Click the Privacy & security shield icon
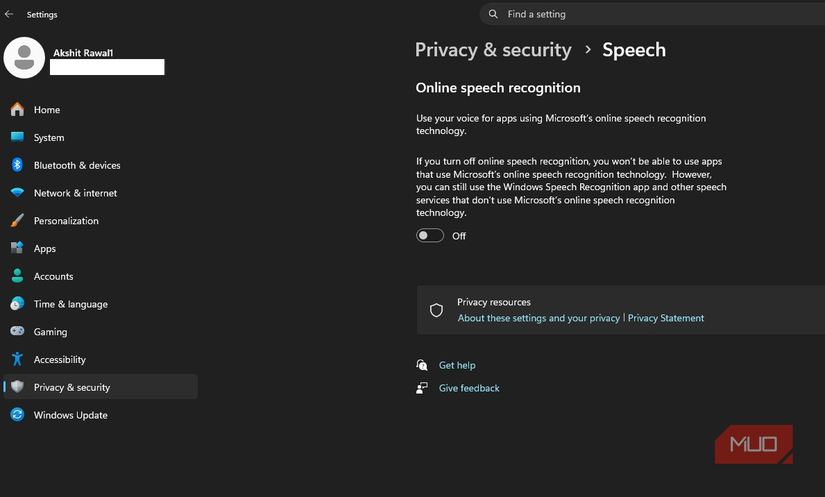This screenshot has width=825, height=497. [17, 387]
